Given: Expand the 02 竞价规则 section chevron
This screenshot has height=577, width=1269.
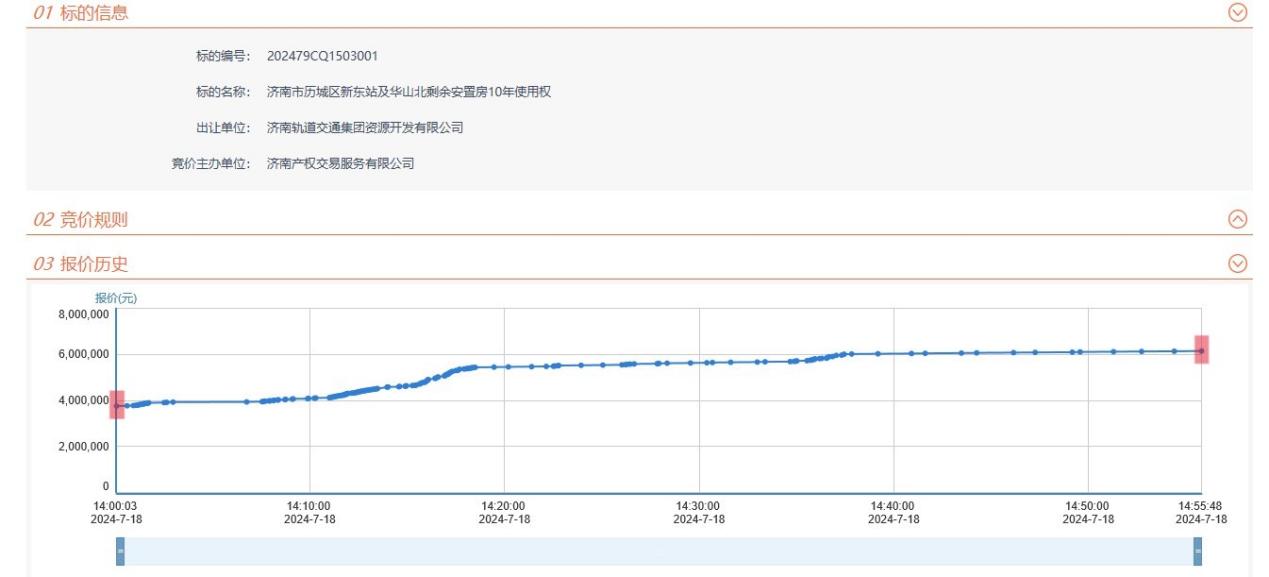Looking at the screenshot, I should click(1238, 219).
